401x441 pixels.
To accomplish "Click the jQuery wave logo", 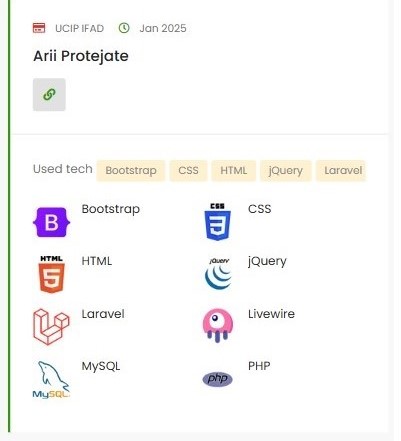I will pyautogui.click(x=218, y=273).
